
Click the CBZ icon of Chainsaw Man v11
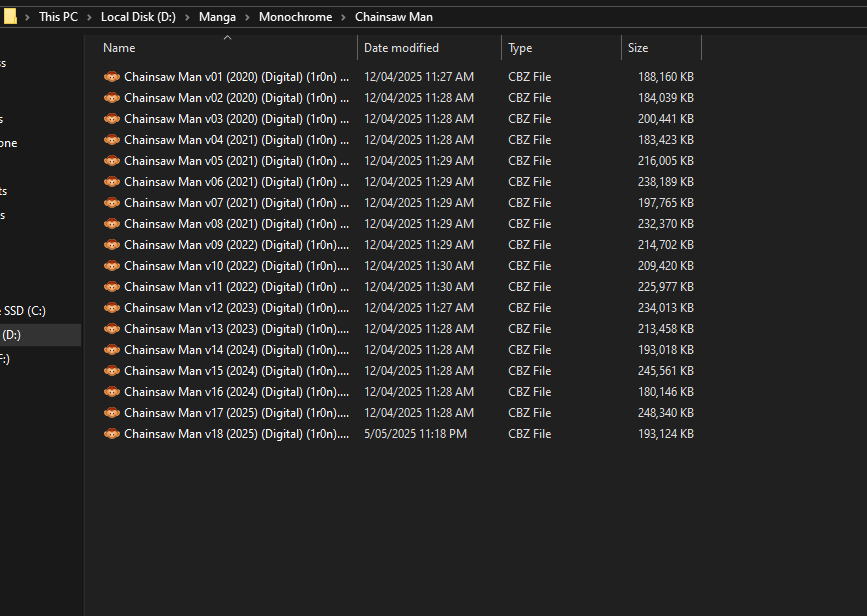pyautogui.click(x=112, y=287)
